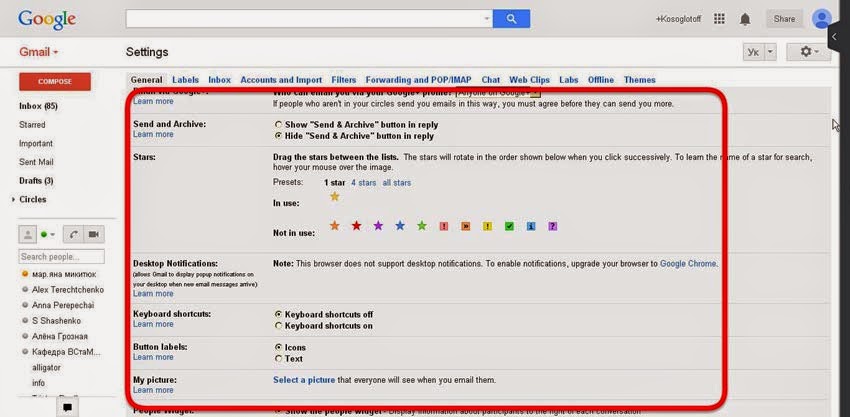Switch to the Web Clips tab
Image resolution: width=850 pixels, height=417 pixels.
coord(530,80)
